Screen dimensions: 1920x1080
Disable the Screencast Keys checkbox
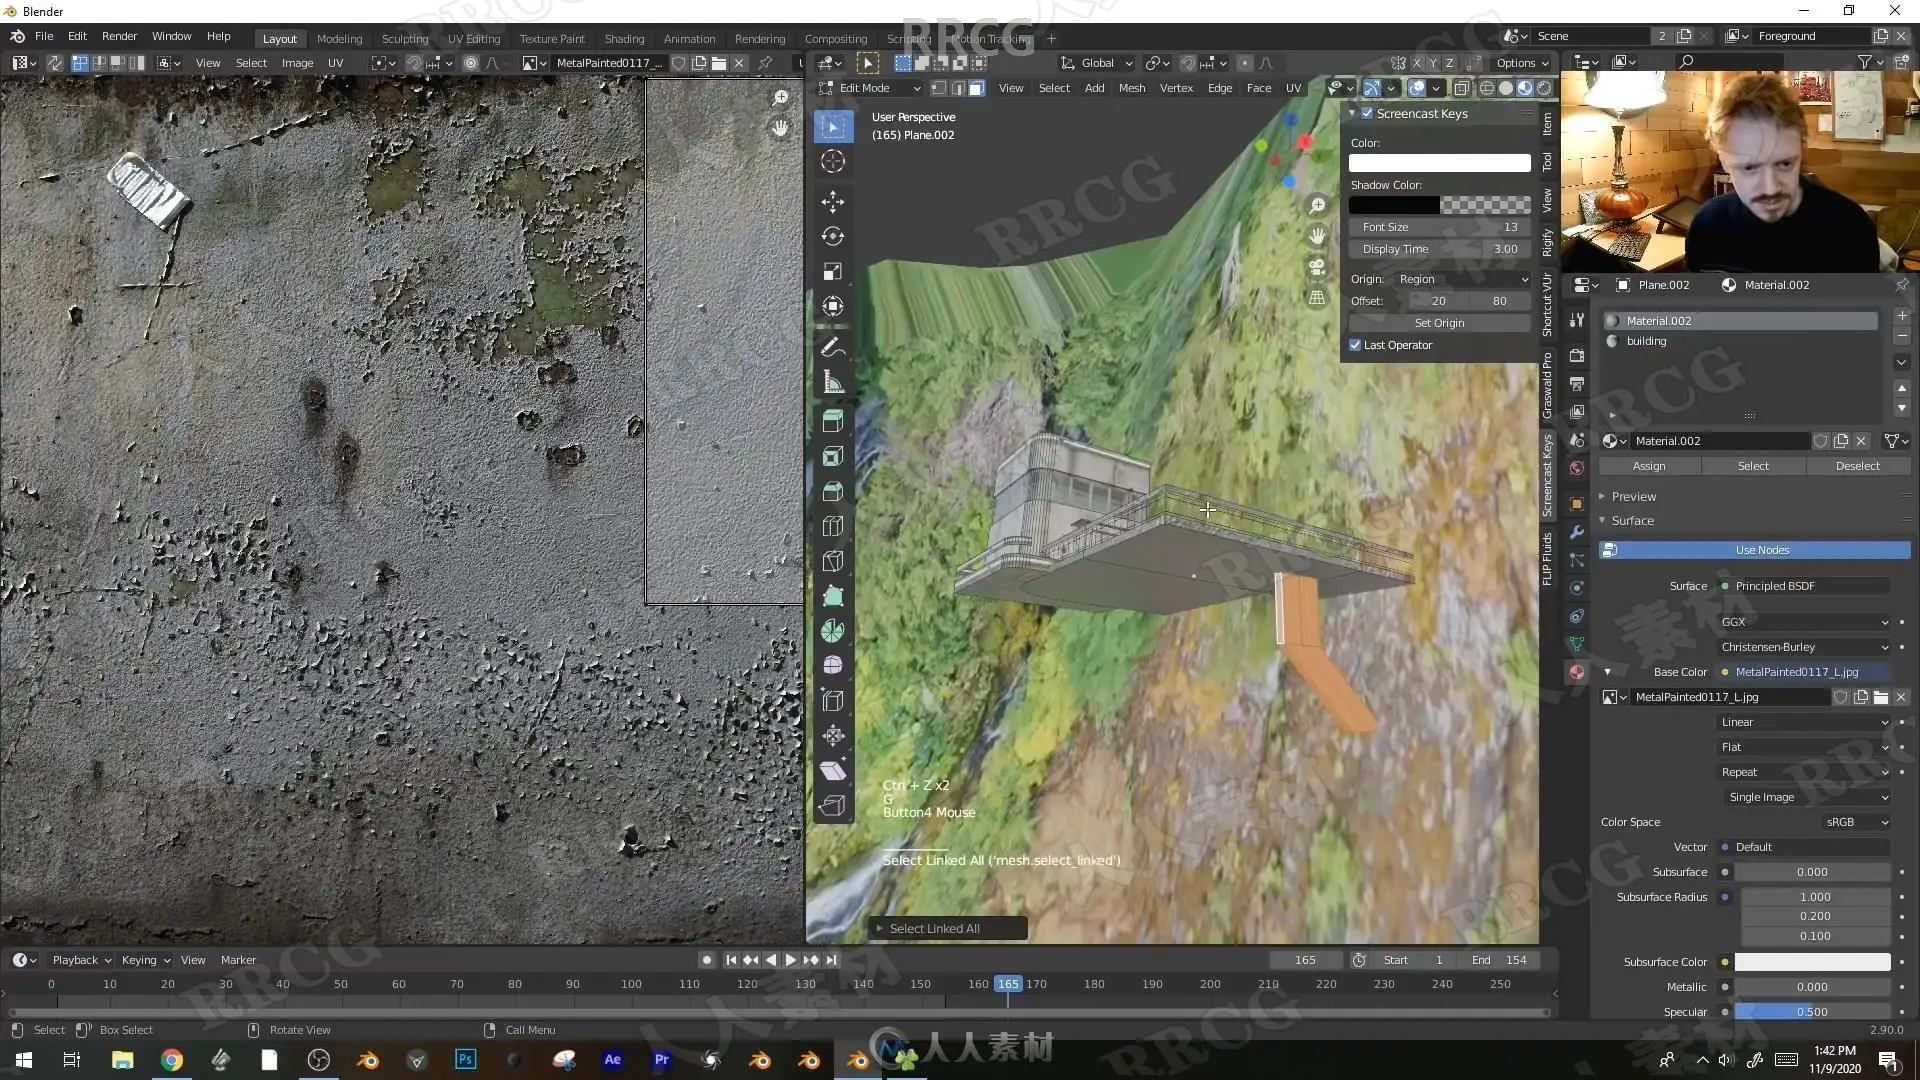pyautogui.click(x=1367, y=113)
